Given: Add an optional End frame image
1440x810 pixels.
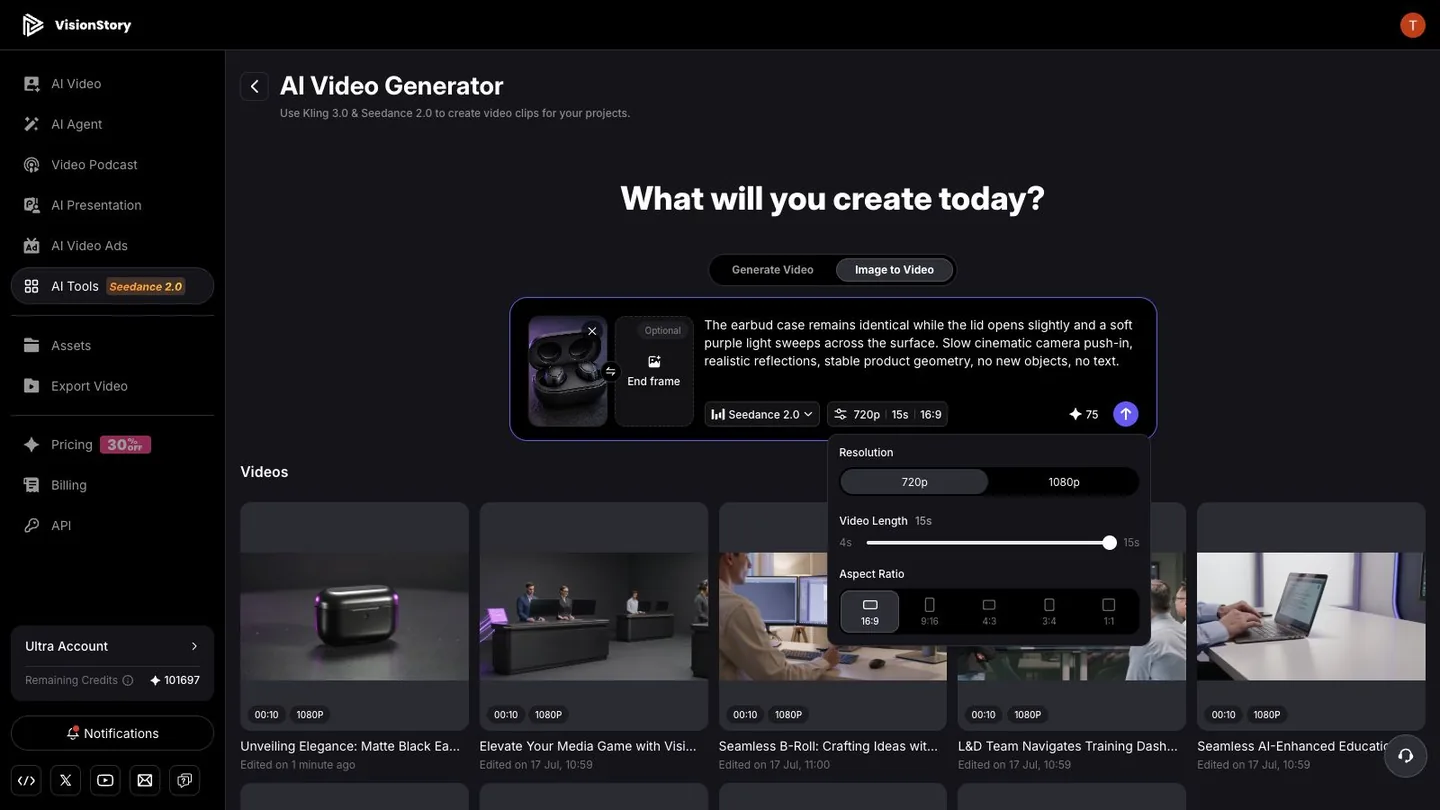Looking at the screenshot, I should [654, 371].
